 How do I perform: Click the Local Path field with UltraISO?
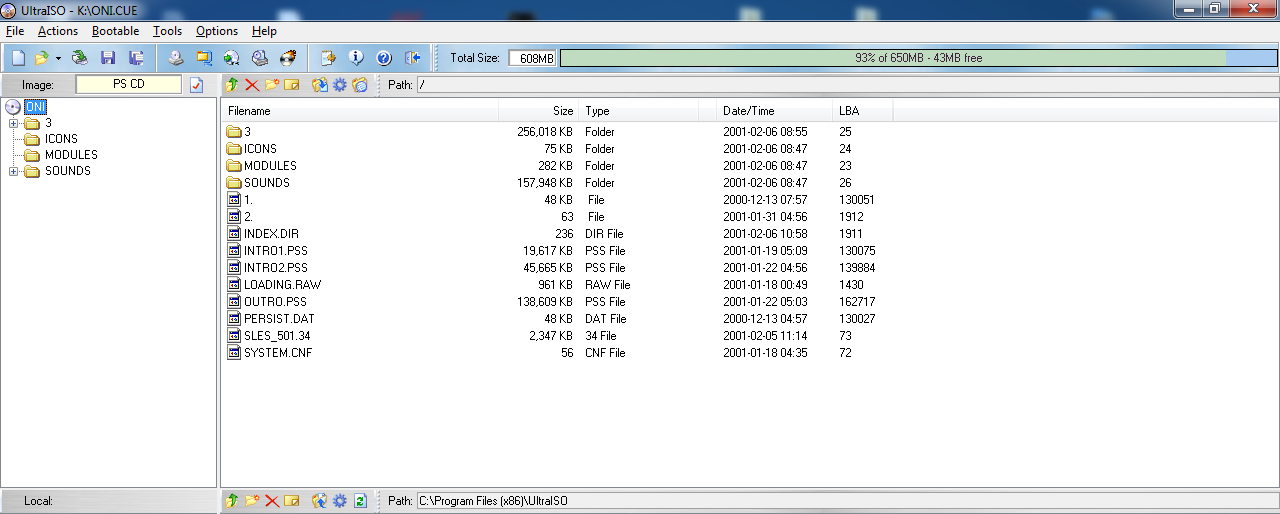click(847, 500)
